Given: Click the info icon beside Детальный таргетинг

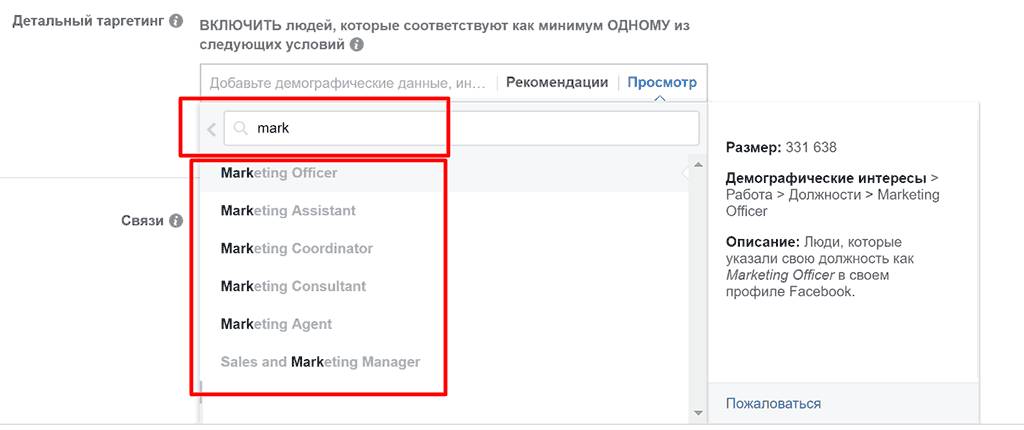Looking at the screenshot, I should [176, 21].
